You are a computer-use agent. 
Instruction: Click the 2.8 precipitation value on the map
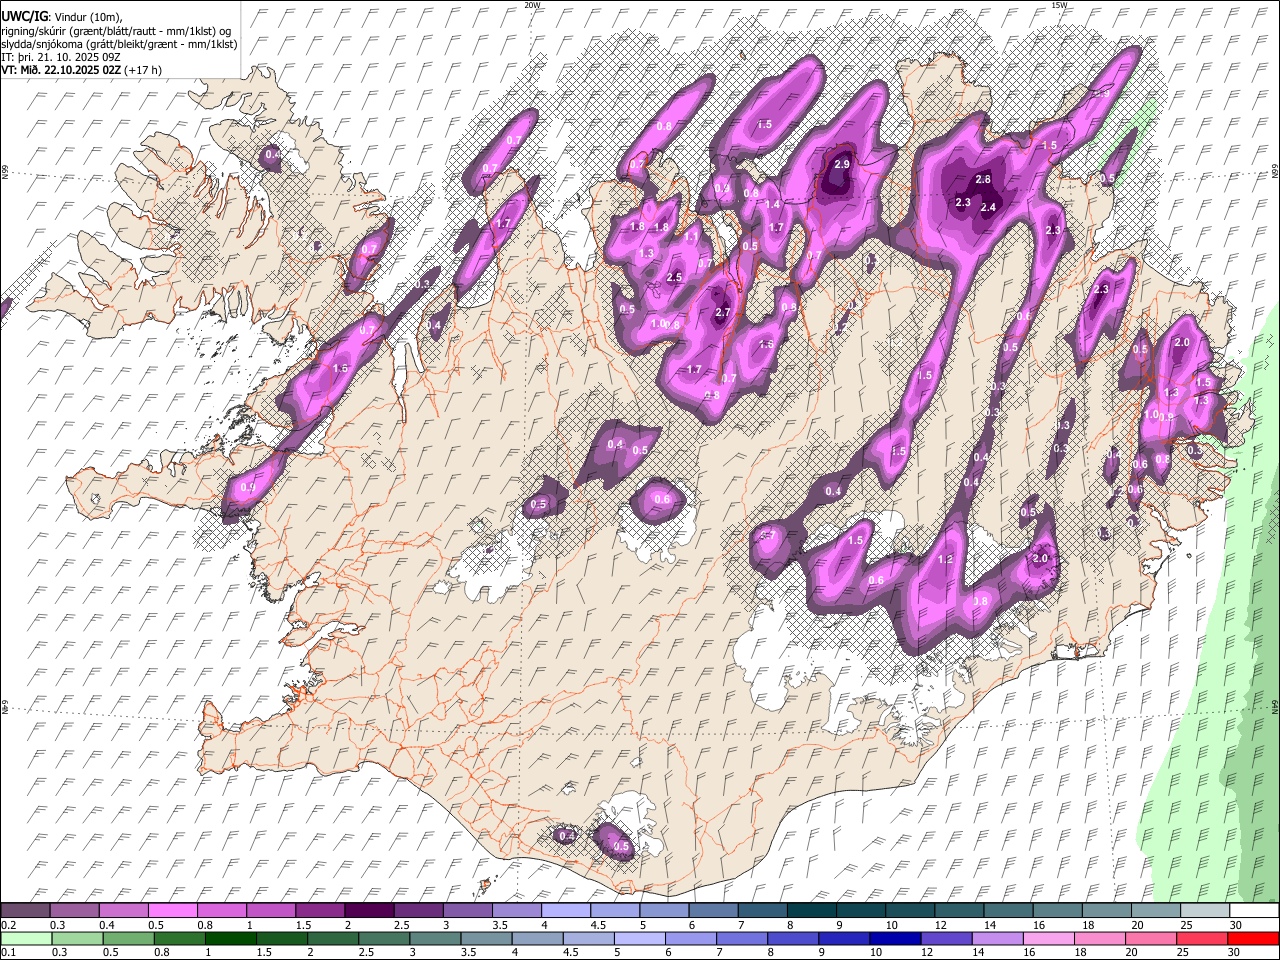(983, 179)
